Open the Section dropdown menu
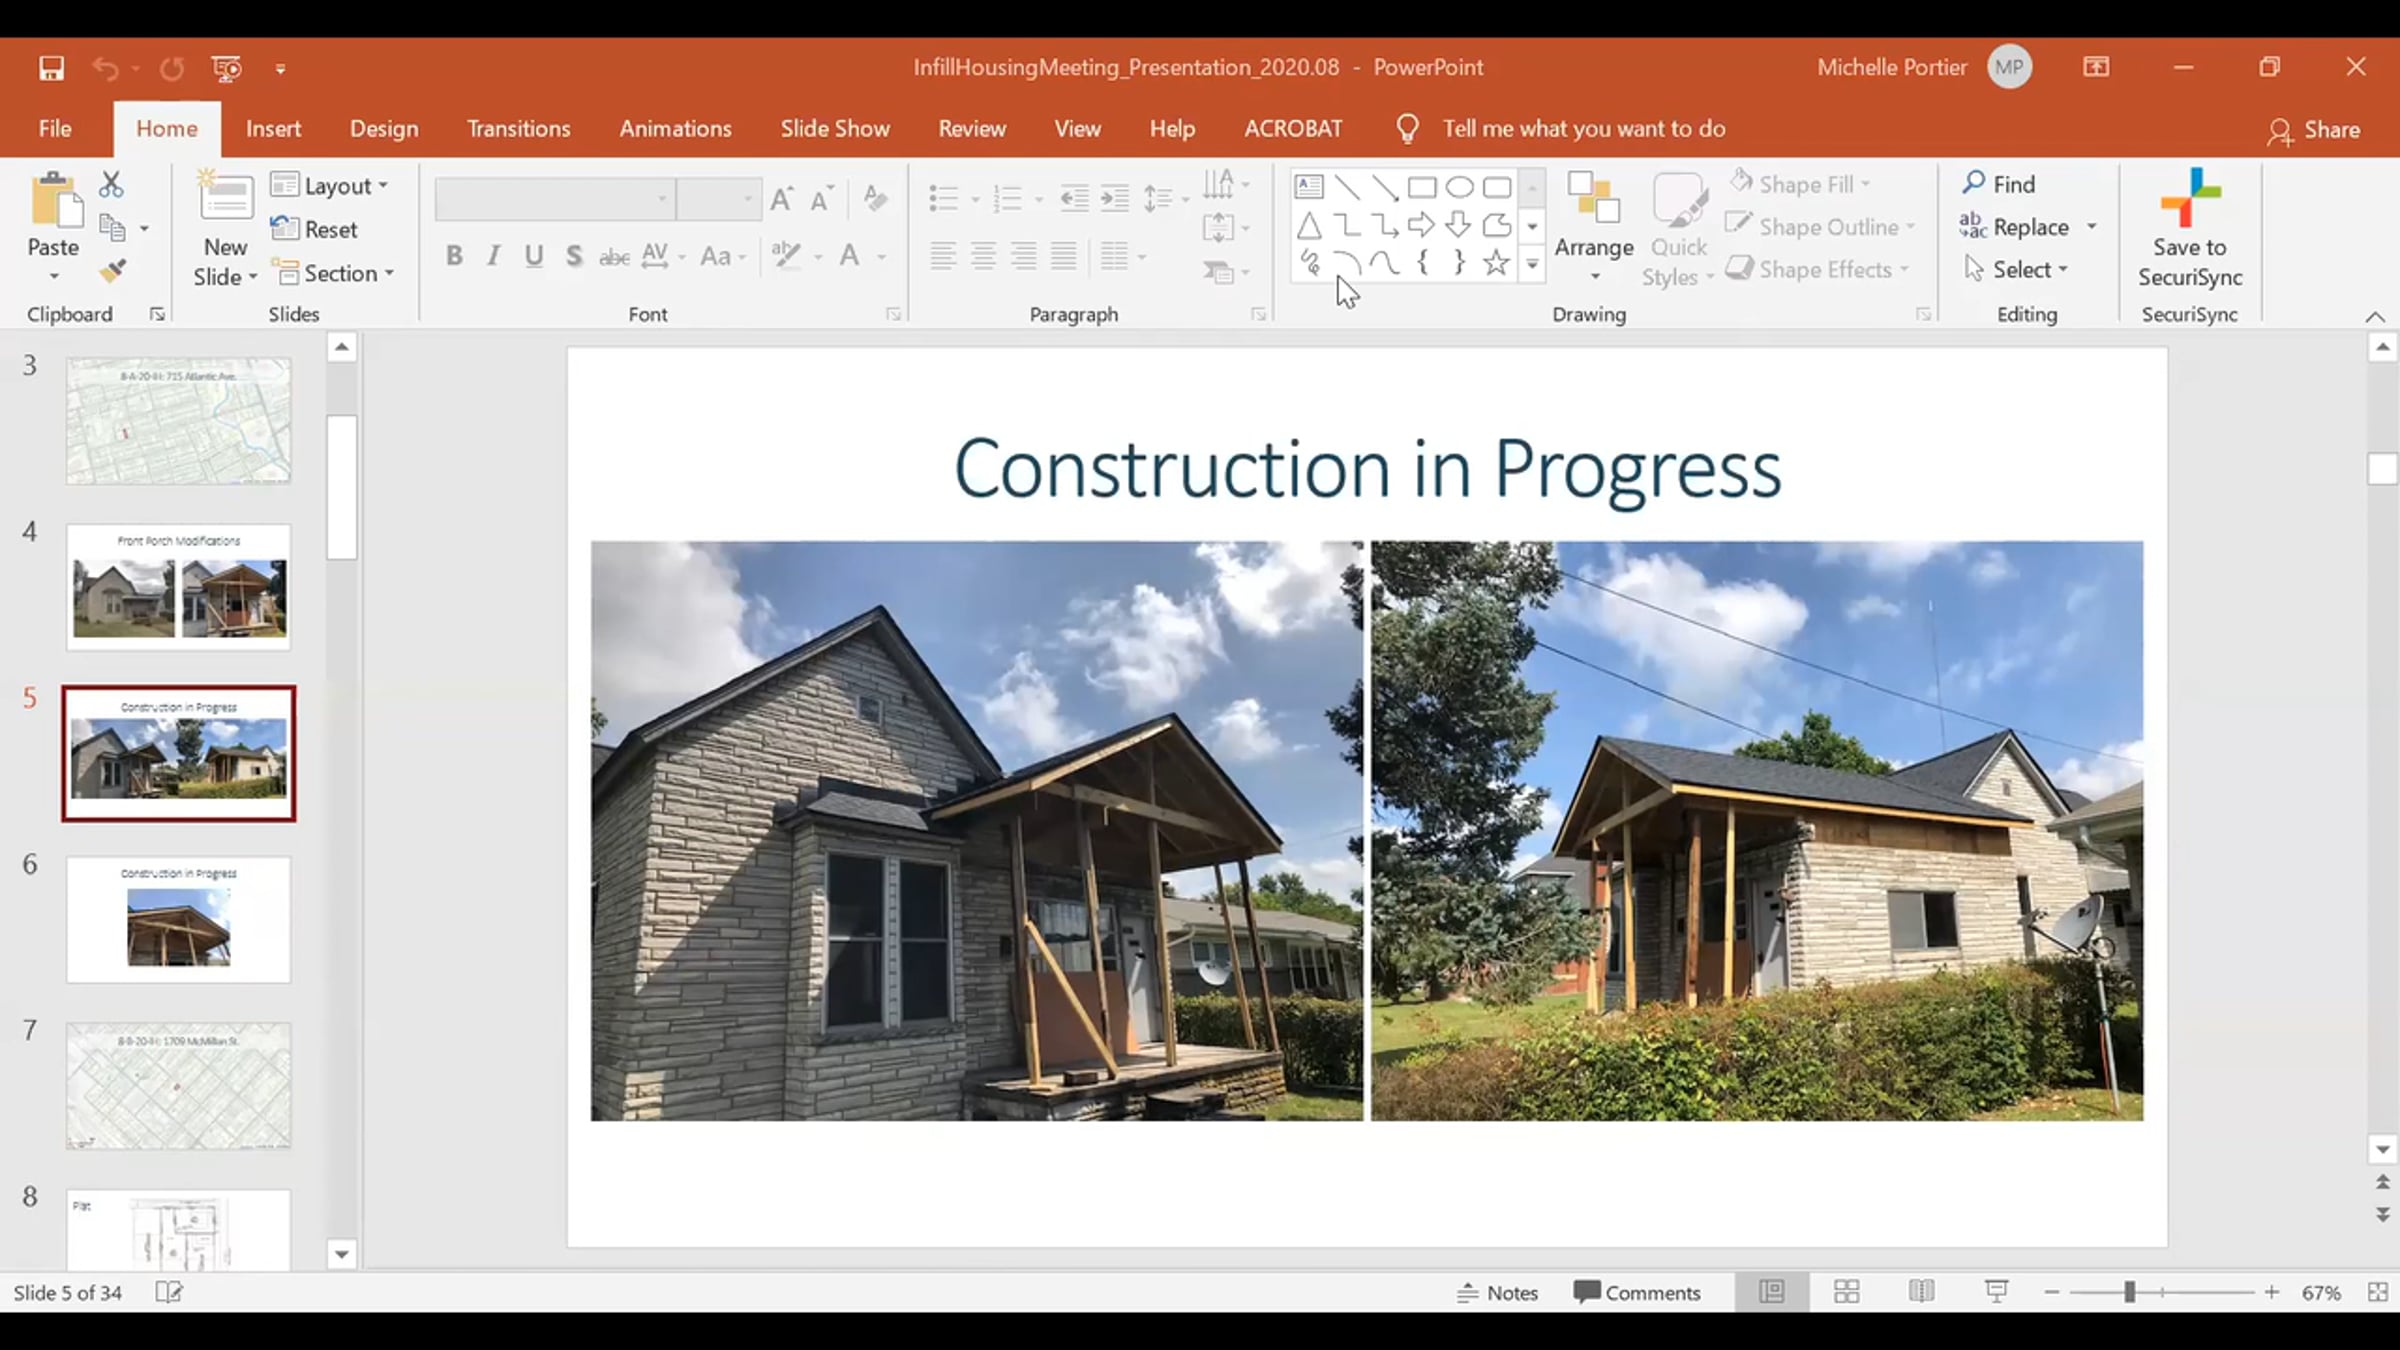This screenshot has width=2400, height=1350. click(333, 273)
